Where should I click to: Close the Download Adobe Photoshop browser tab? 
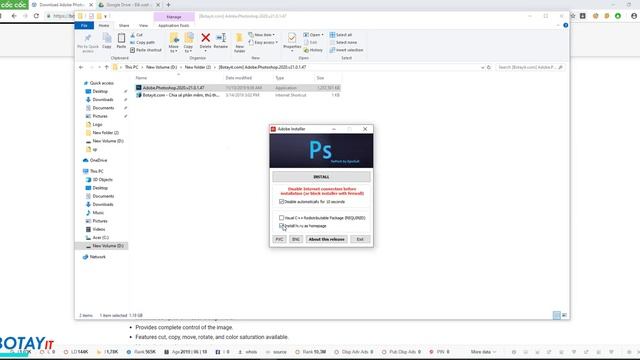coord(91,5)
